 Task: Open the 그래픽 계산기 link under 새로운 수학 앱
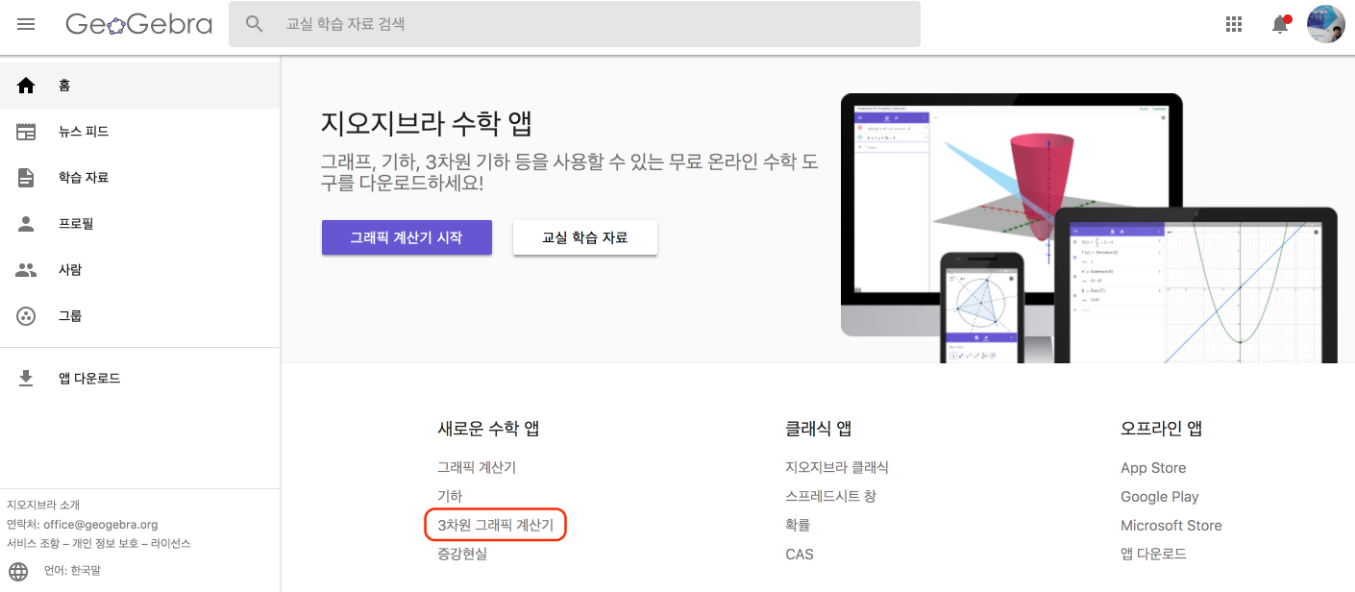(477, 467)
